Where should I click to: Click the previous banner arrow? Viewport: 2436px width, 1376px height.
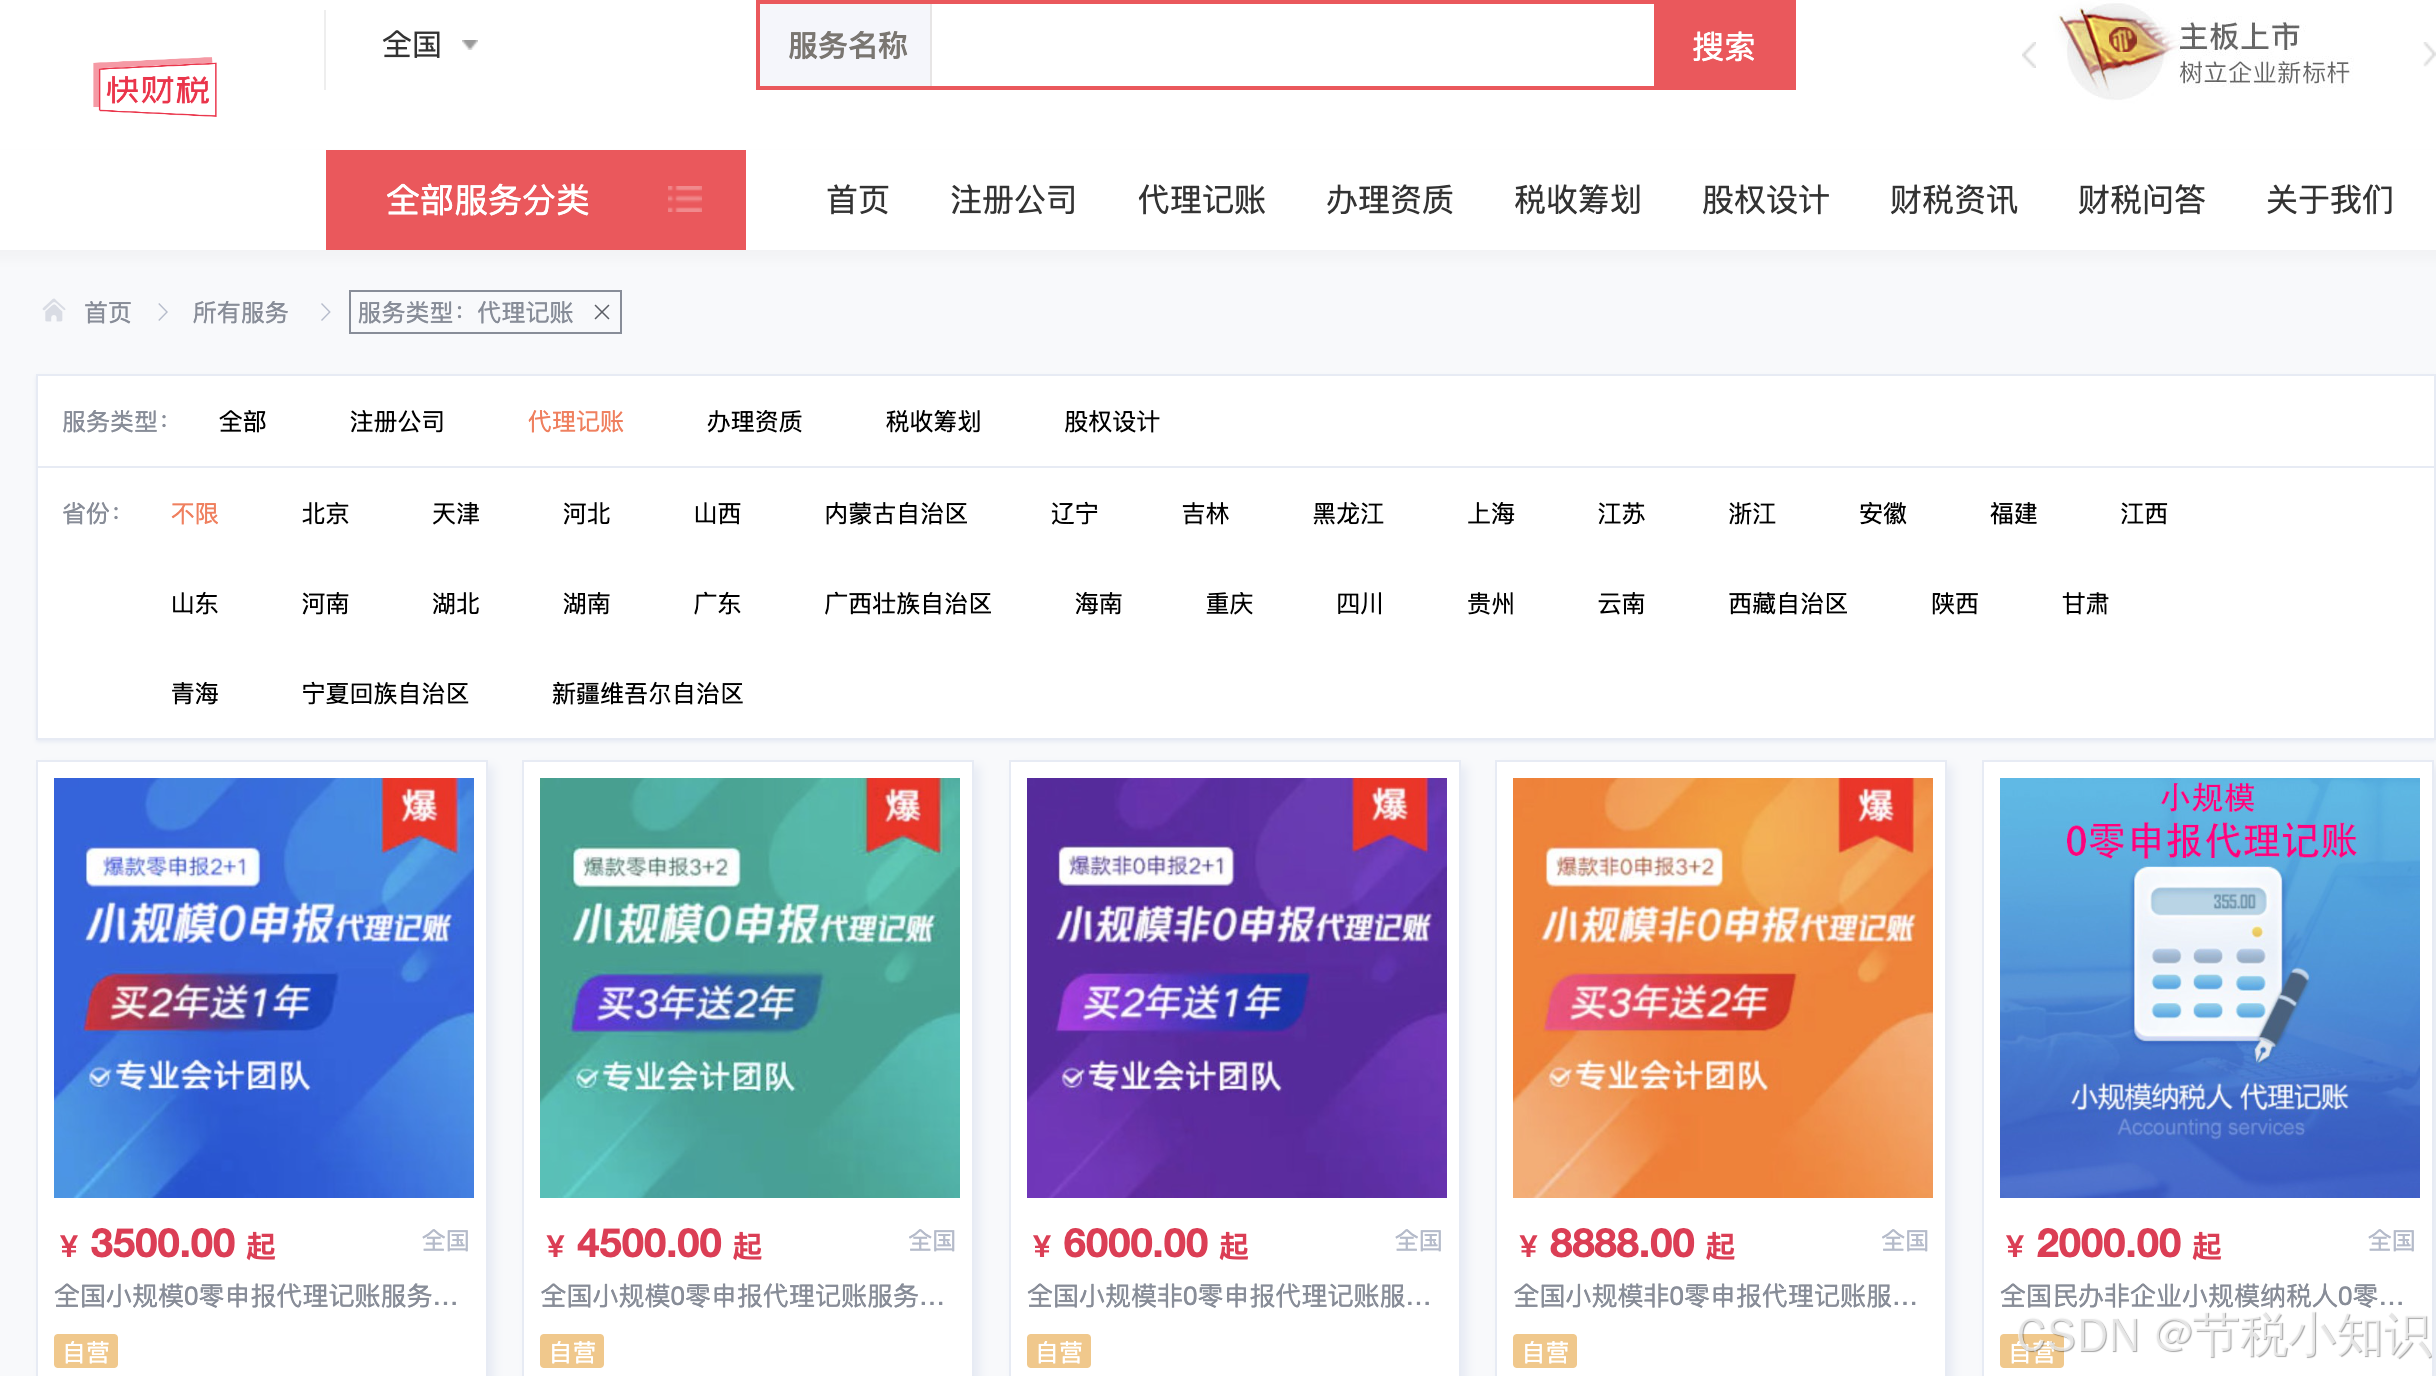point(2029,54)
